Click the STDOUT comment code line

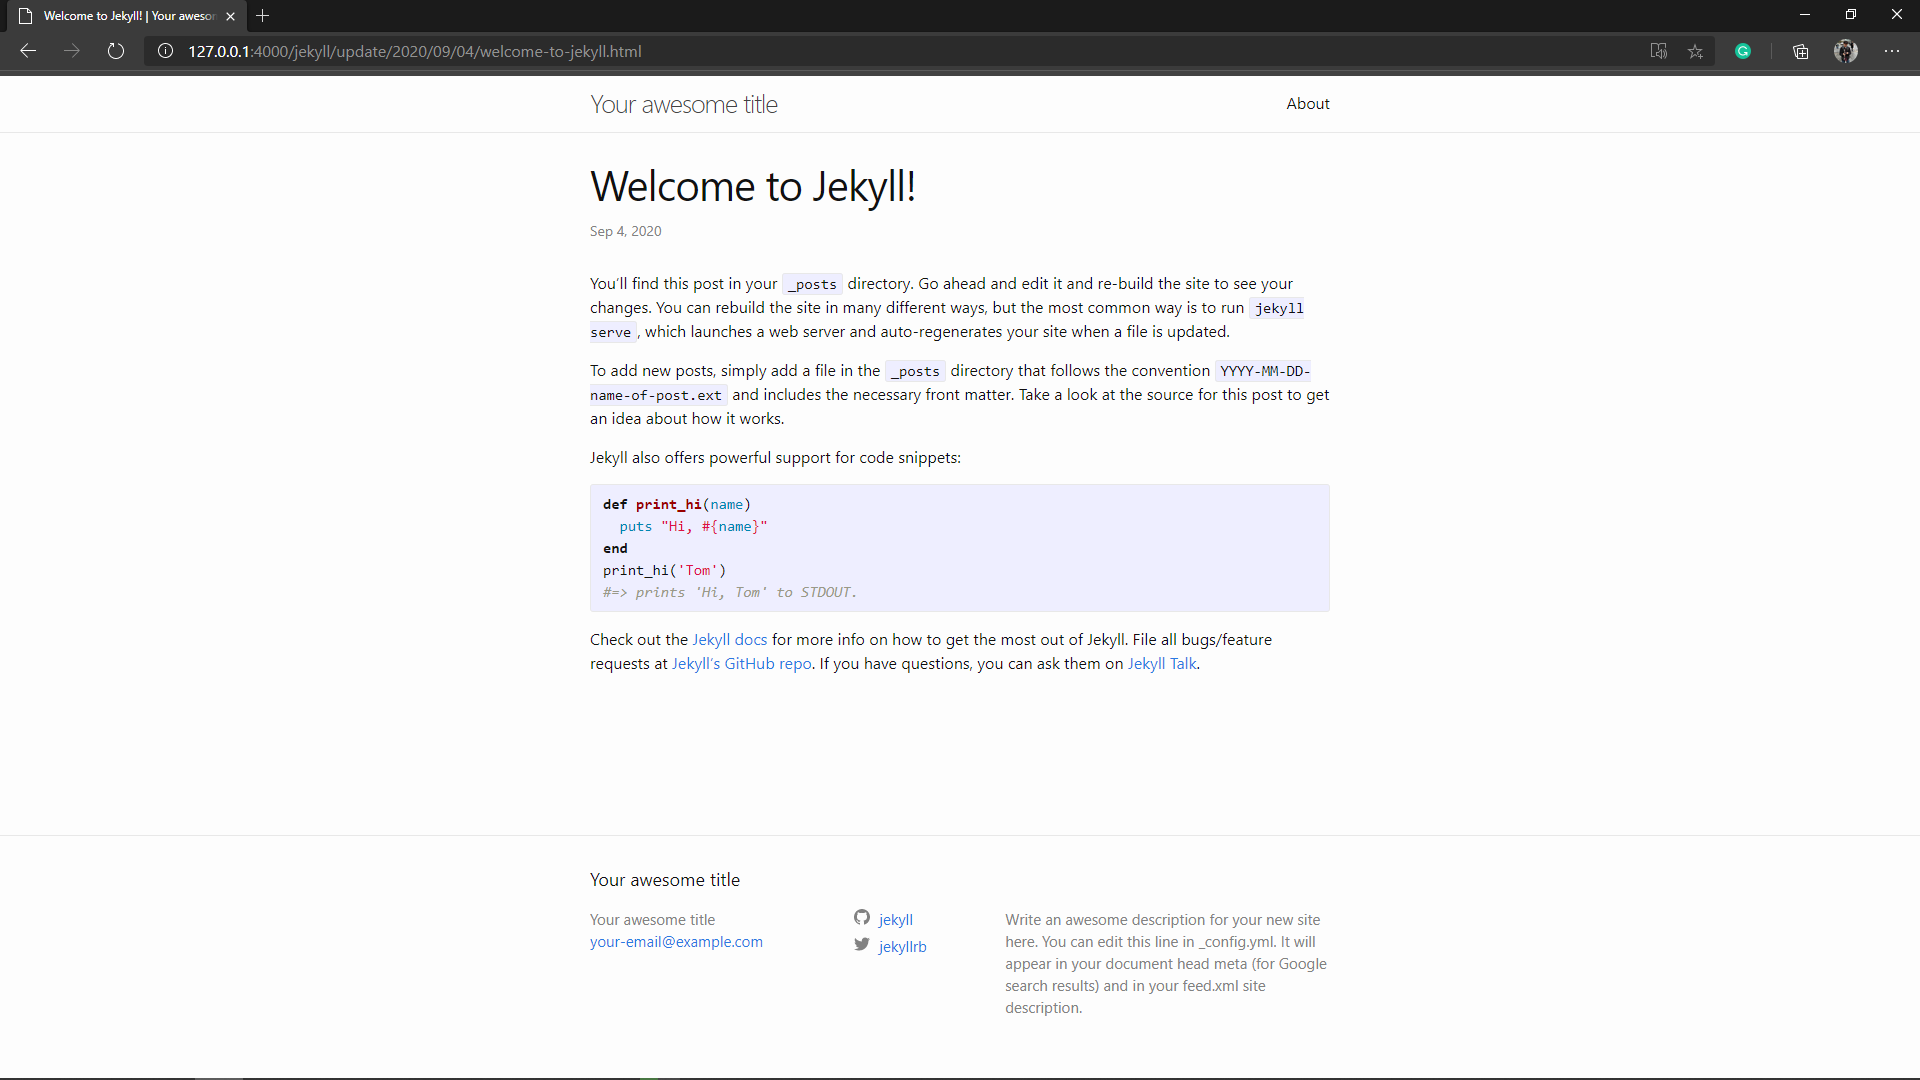(730, 593)
